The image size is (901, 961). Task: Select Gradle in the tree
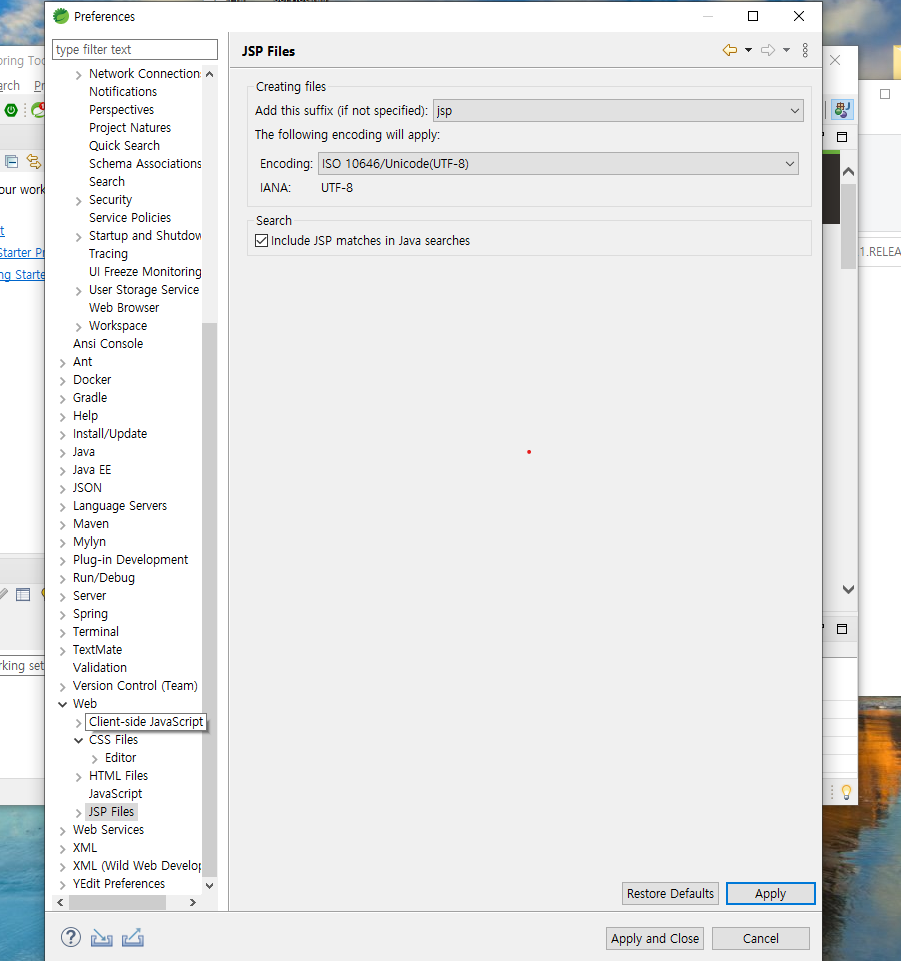pos(90,398)
